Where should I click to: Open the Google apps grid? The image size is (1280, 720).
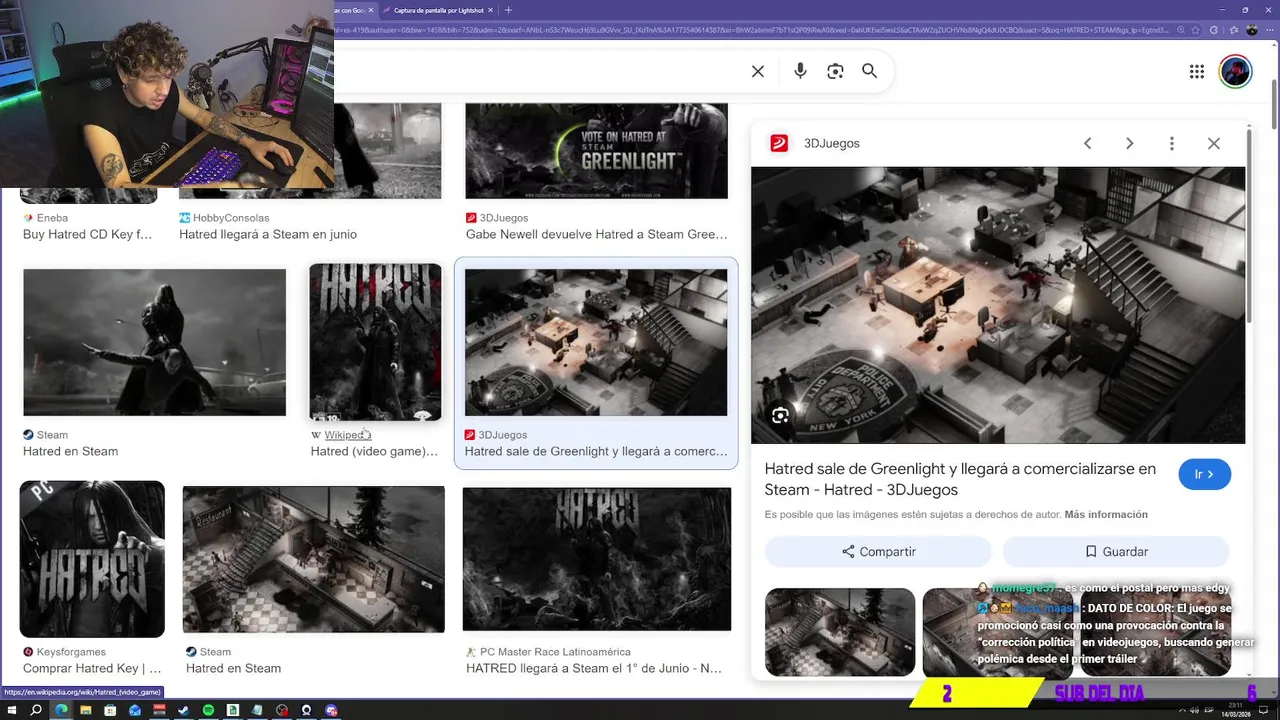tap(1197, 71)
